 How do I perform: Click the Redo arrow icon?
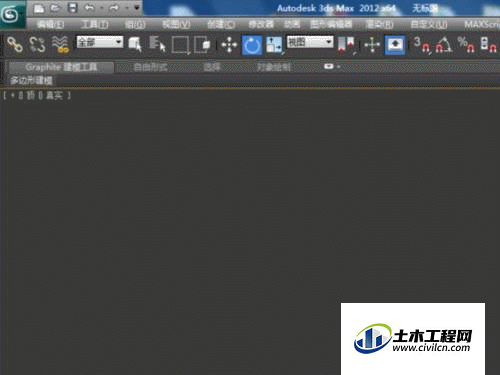click(114, 8)
